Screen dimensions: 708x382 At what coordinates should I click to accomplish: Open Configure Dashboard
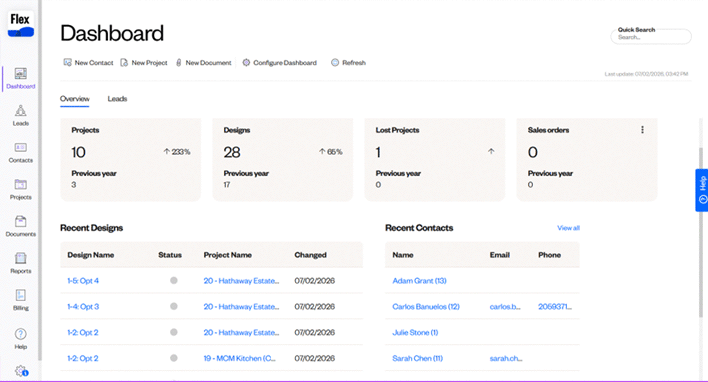pos(279,63)
